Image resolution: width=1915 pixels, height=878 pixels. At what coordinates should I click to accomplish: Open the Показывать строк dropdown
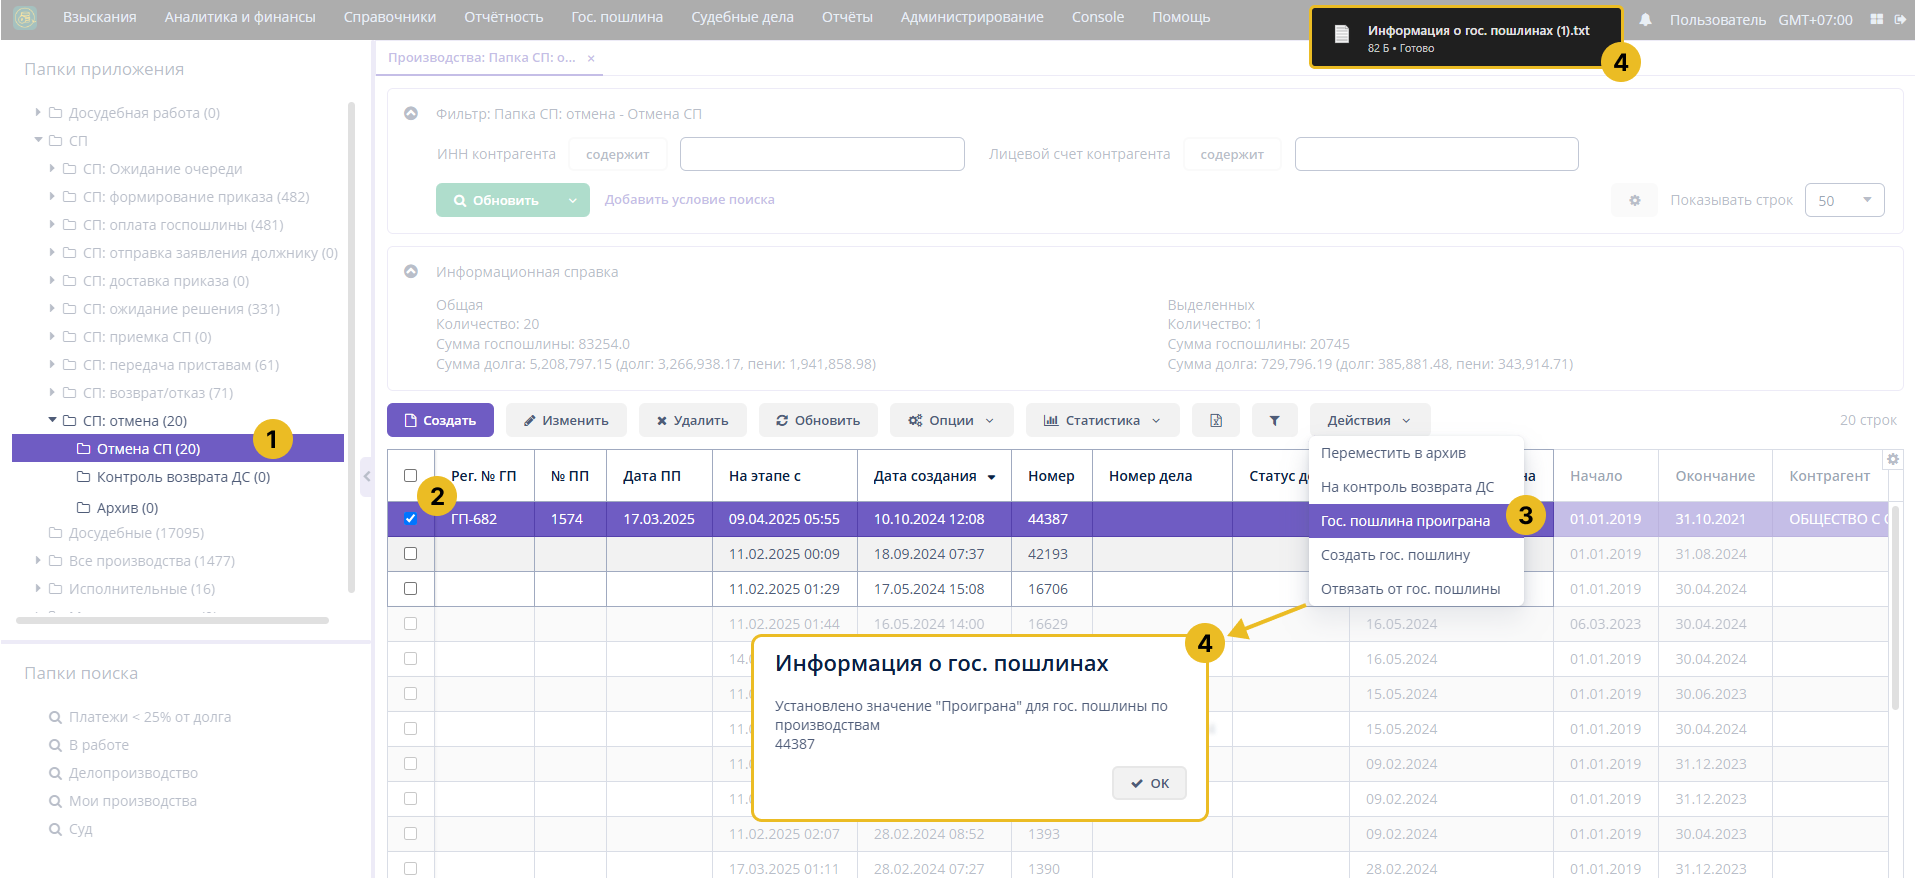1843,200
